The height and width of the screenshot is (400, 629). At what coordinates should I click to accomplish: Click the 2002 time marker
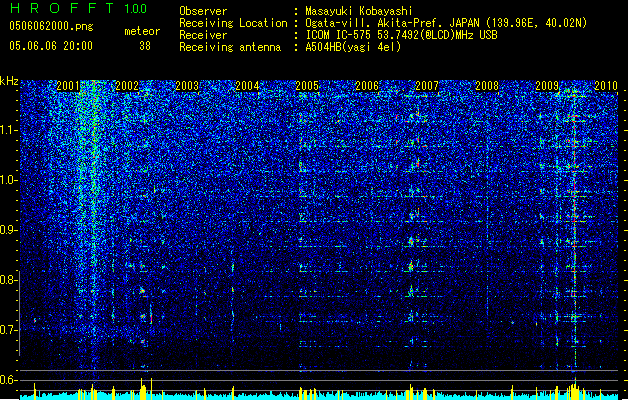coord(127,85)
